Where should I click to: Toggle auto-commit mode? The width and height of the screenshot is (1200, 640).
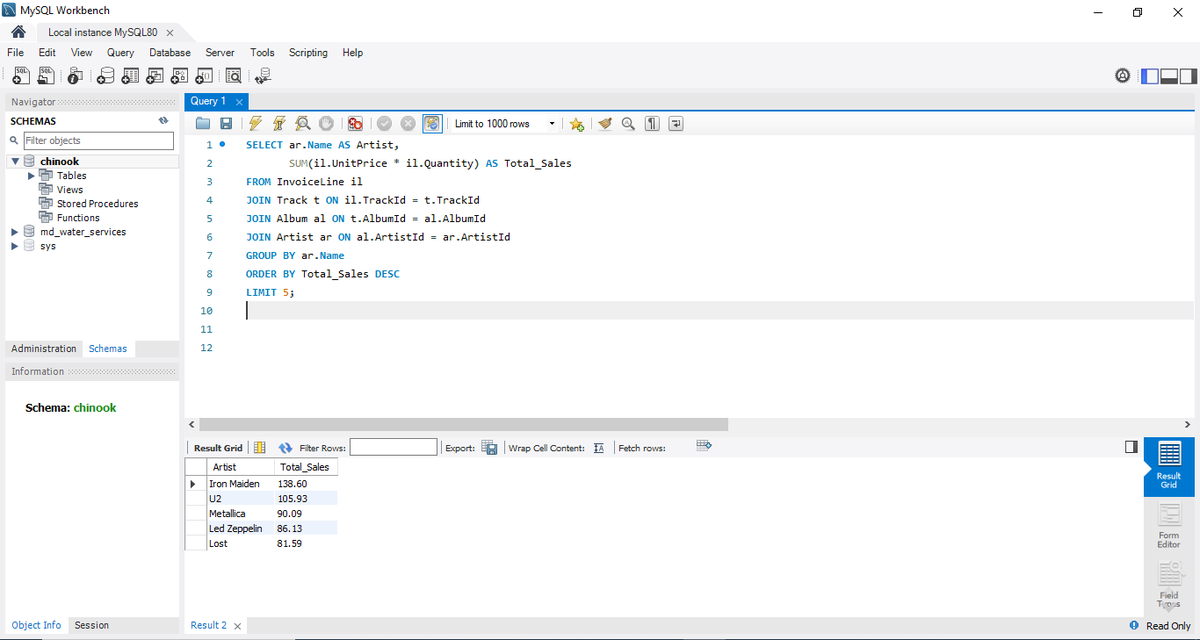coord(432,124)
